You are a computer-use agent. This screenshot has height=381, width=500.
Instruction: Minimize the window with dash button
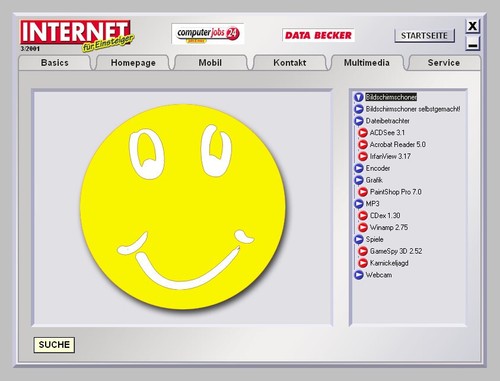tap(472, 43)
